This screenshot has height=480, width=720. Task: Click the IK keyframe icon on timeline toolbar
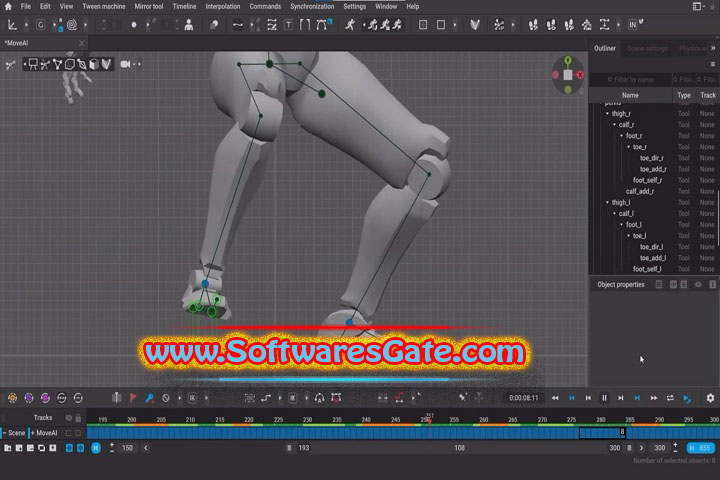[192, 398]
